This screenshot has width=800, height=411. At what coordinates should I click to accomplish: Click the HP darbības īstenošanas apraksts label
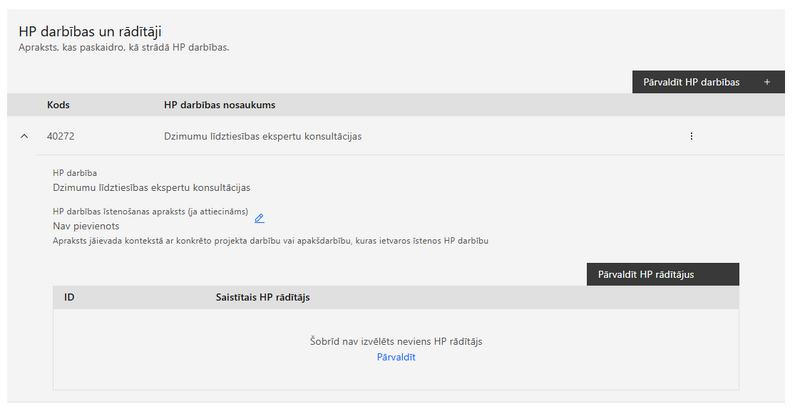(151, 212)
